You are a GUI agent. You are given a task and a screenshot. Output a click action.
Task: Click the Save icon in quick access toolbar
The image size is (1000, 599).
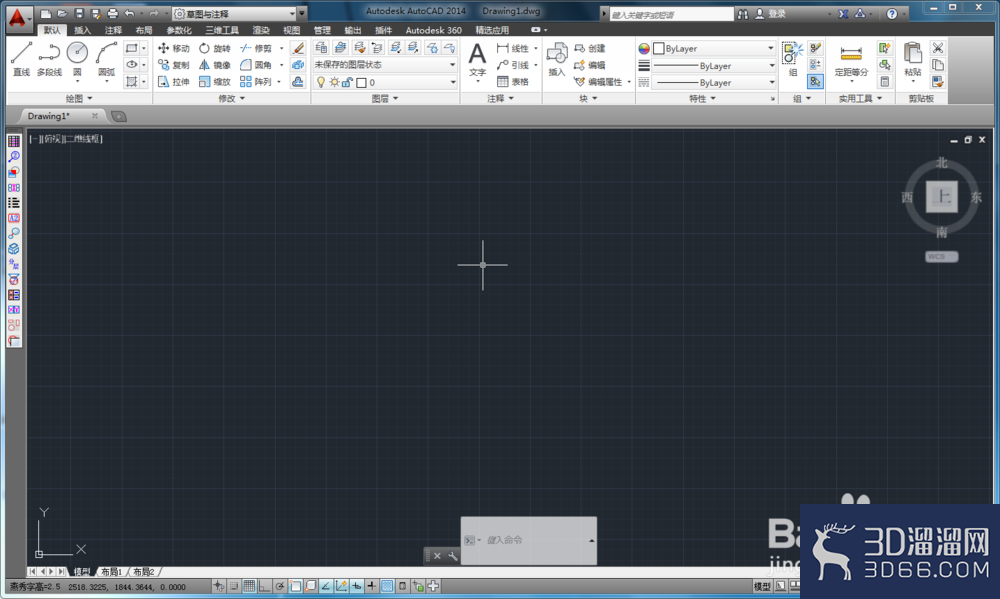(78, 13)
